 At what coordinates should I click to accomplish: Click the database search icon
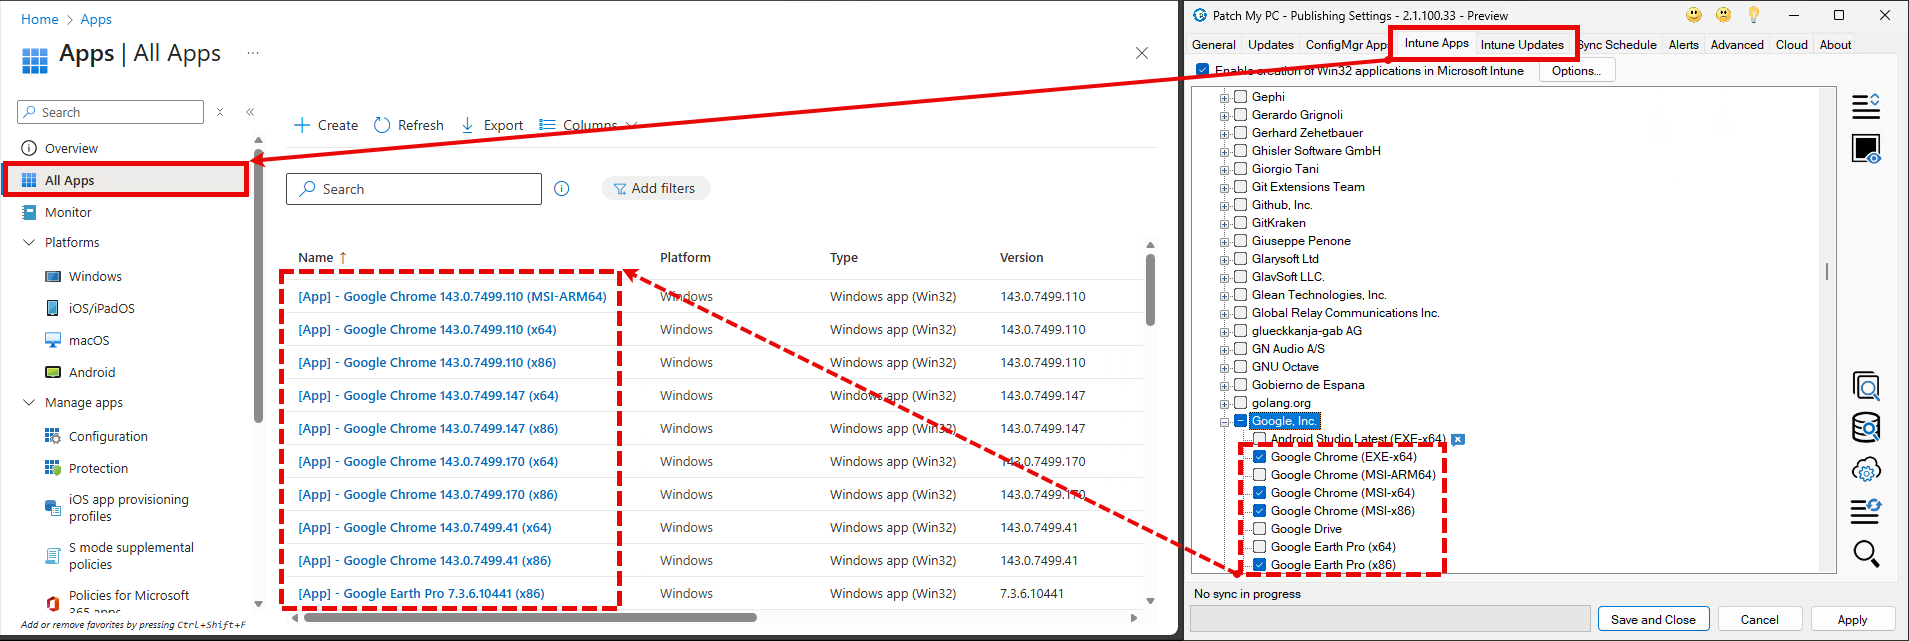pos(1866,428)
